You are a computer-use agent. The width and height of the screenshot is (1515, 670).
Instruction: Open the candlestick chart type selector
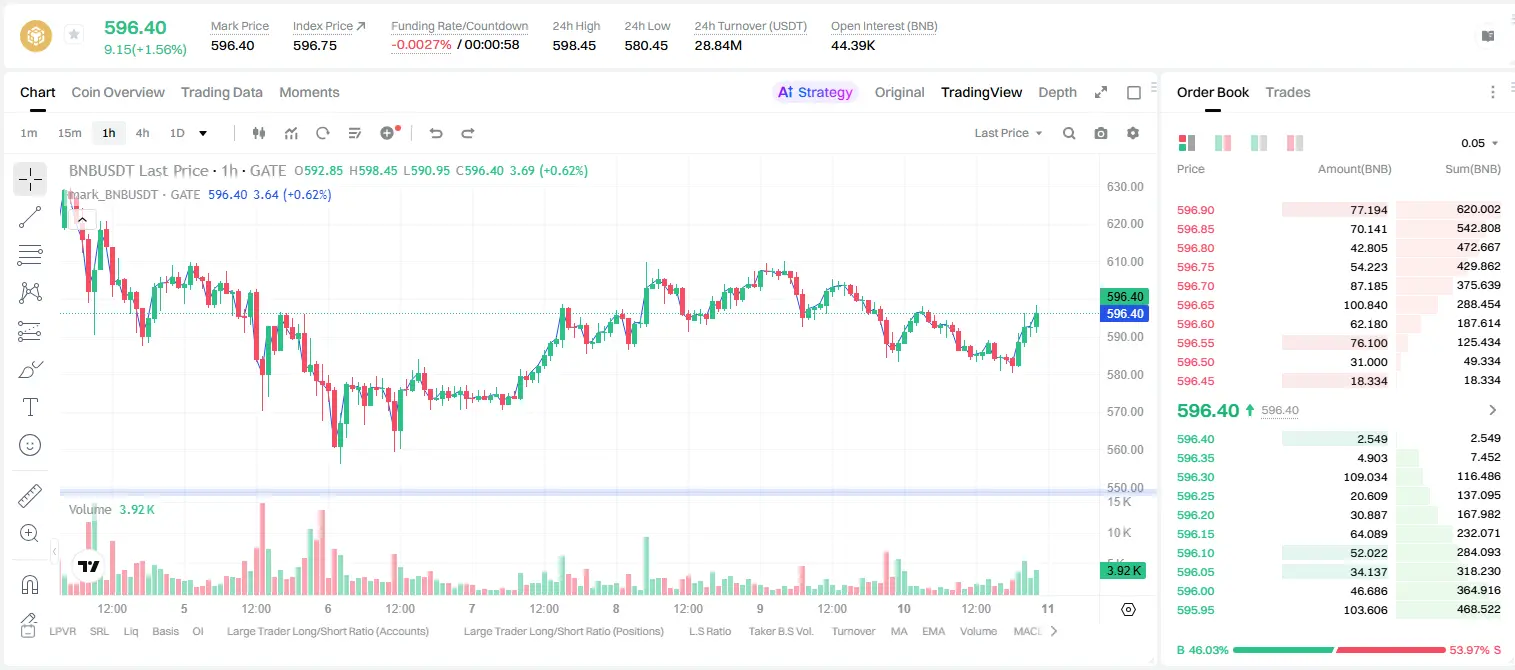click(259, 133)
